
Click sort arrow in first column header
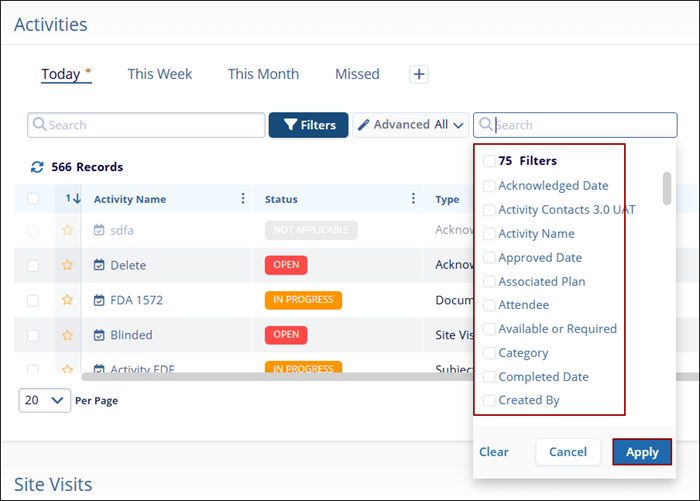73,199
